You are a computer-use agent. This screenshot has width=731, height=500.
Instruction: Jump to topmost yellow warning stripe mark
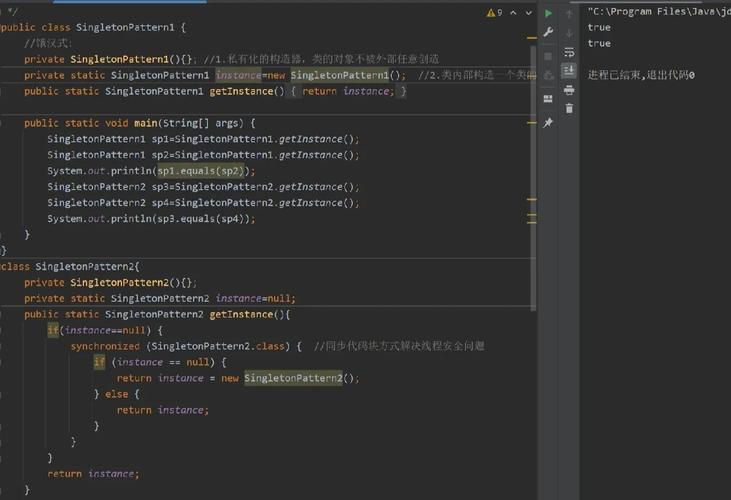[x=532, y=37]
